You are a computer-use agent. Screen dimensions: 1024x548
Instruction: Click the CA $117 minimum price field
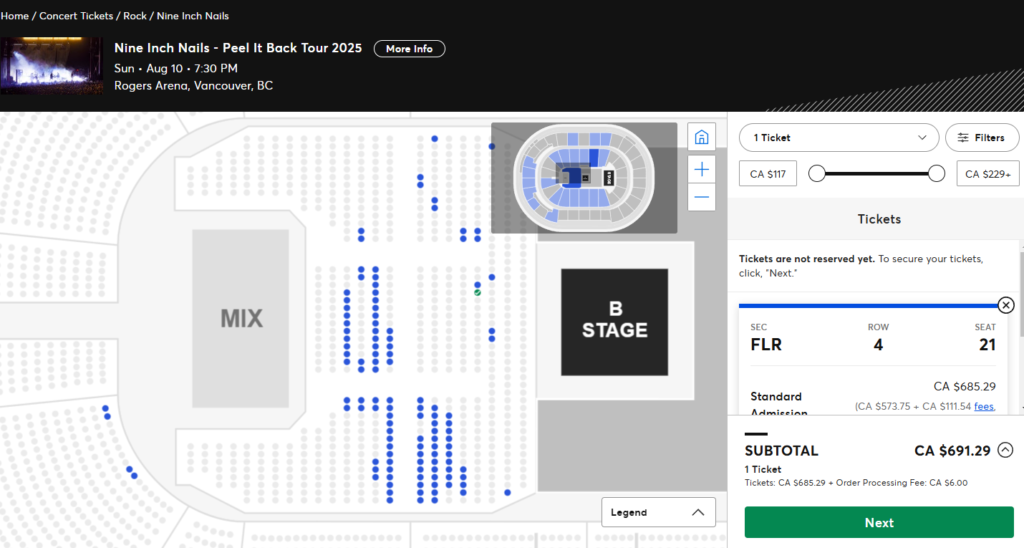click(x=768, y=174)
